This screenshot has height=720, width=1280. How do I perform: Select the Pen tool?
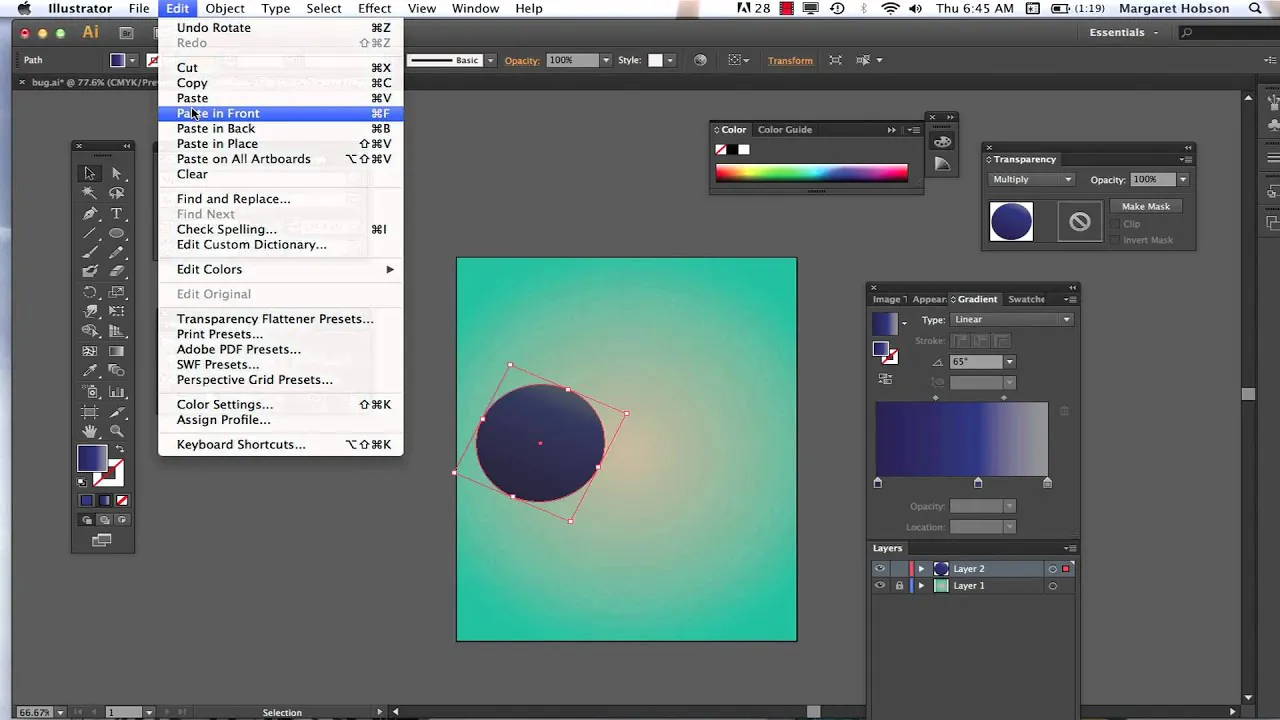point(90,213)
